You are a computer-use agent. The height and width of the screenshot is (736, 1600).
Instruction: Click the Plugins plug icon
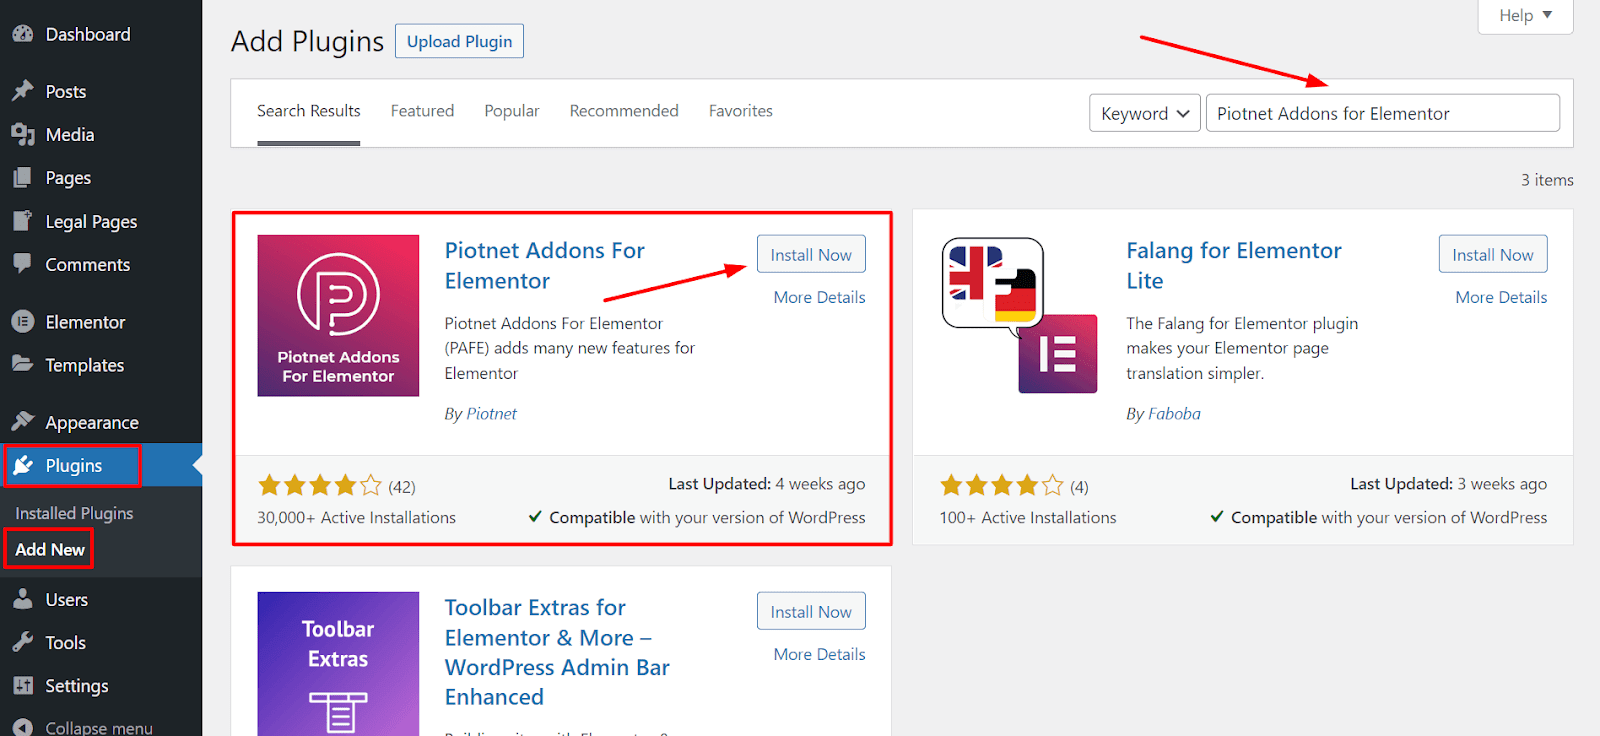tap(22, 465)
